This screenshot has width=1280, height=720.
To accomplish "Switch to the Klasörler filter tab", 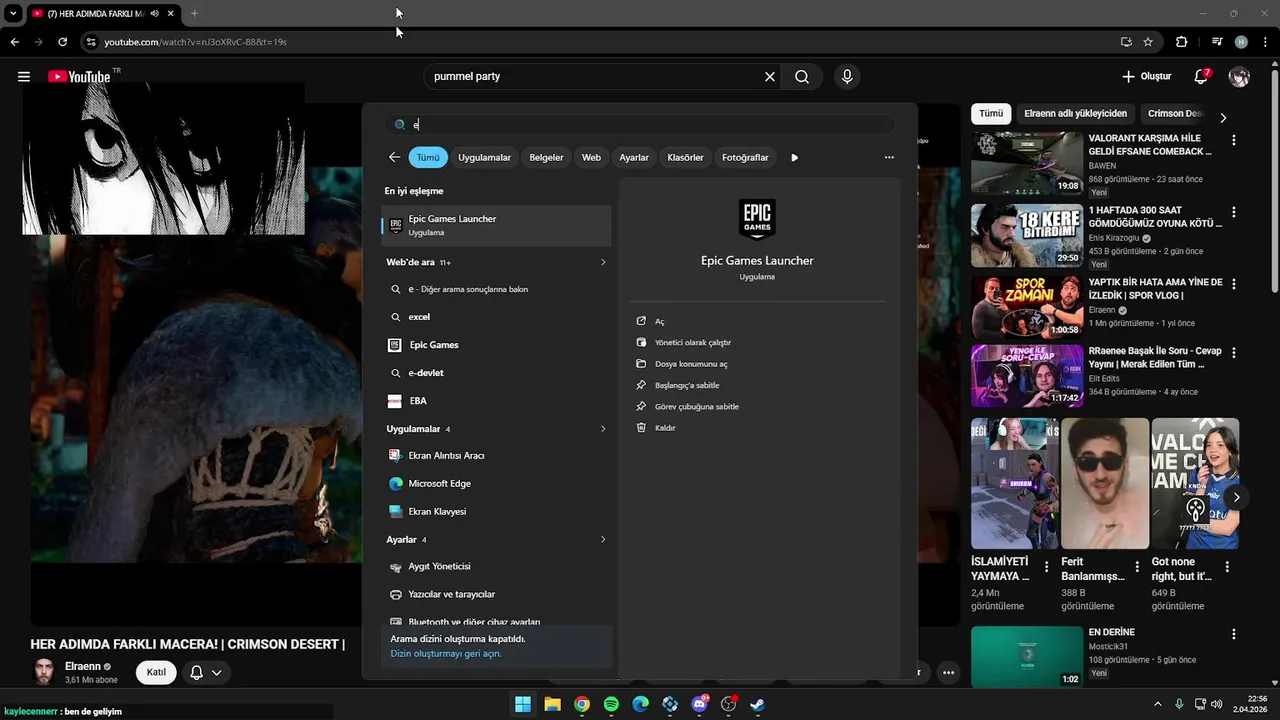I will point(685,157).
